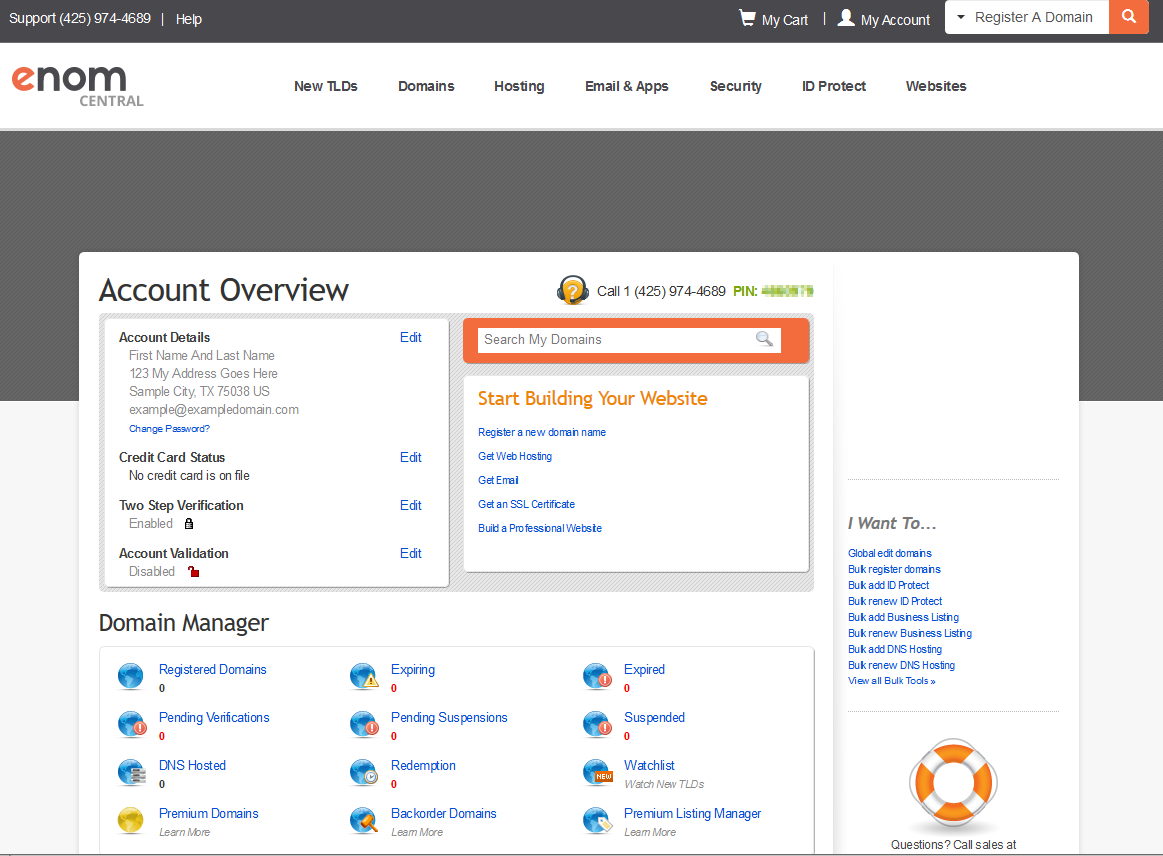Click the headset support help icon
Viewport: 1163px width, 856px height.
pos(573,290)
